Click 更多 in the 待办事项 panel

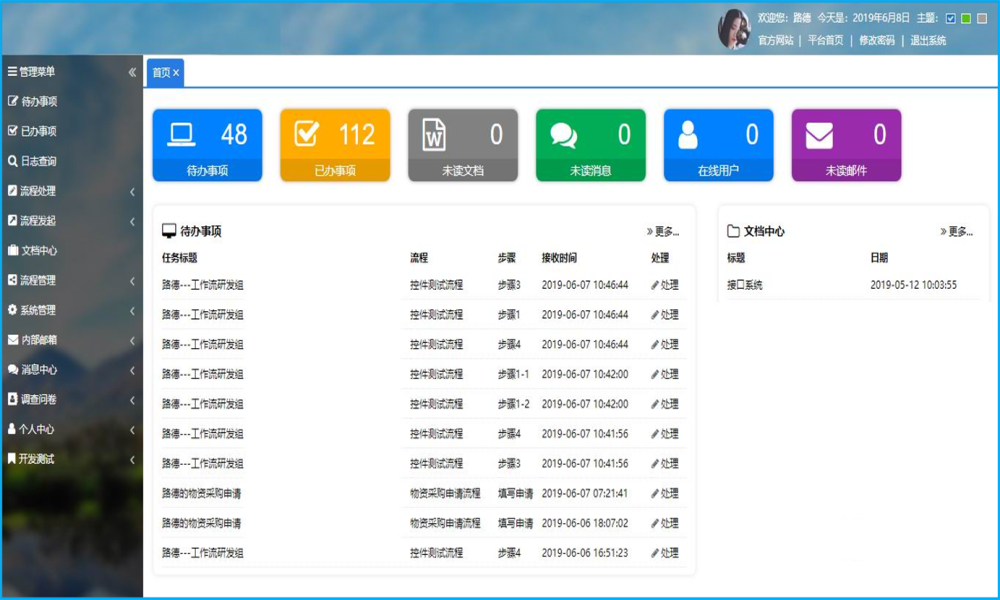[x=663, y=231]
